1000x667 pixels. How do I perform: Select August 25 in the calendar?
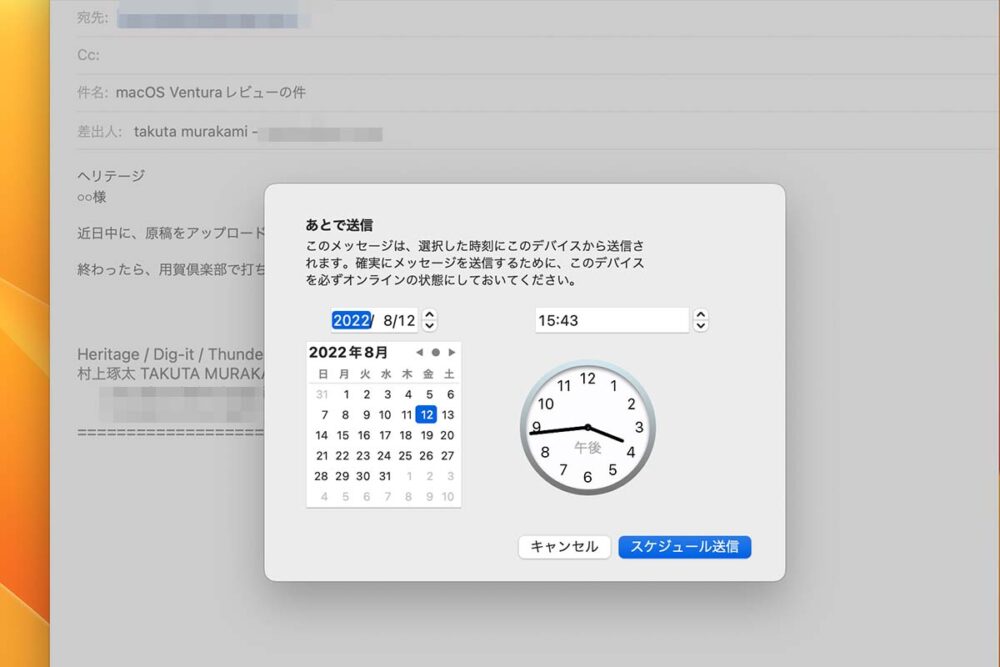(406, 456)
